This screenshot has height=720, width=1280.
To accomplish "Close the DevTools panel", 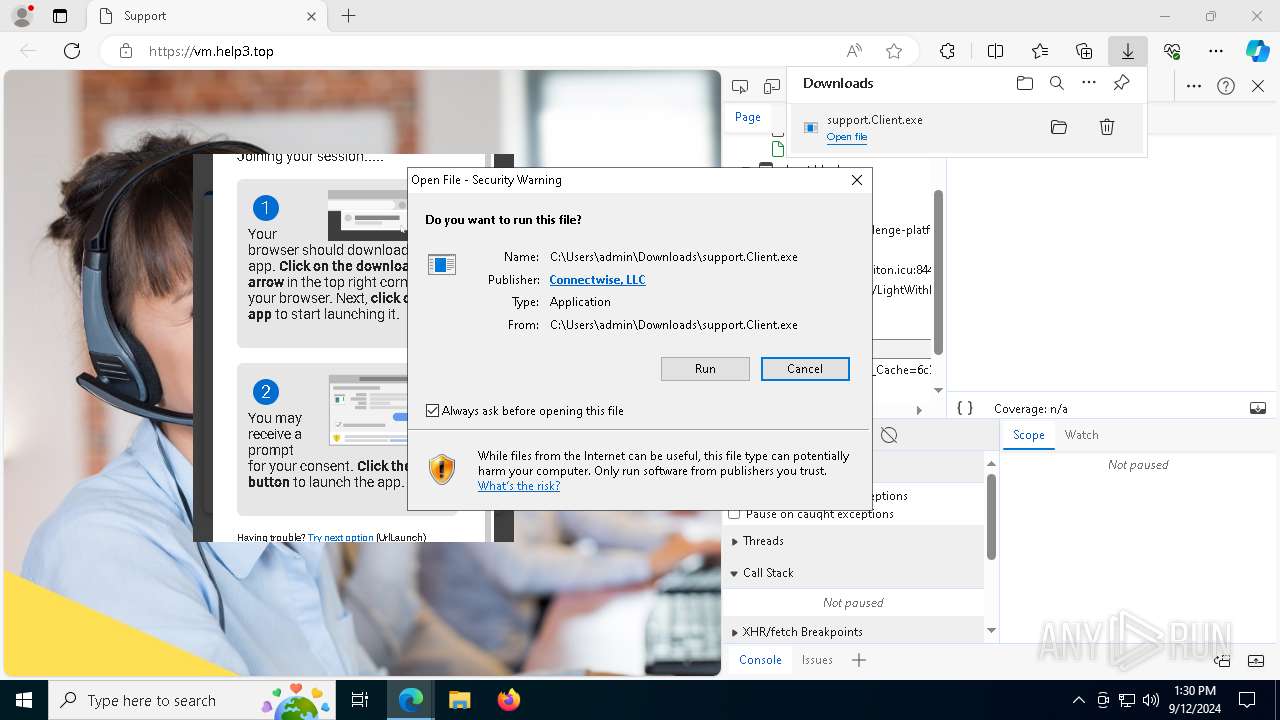I will 1258,86.
